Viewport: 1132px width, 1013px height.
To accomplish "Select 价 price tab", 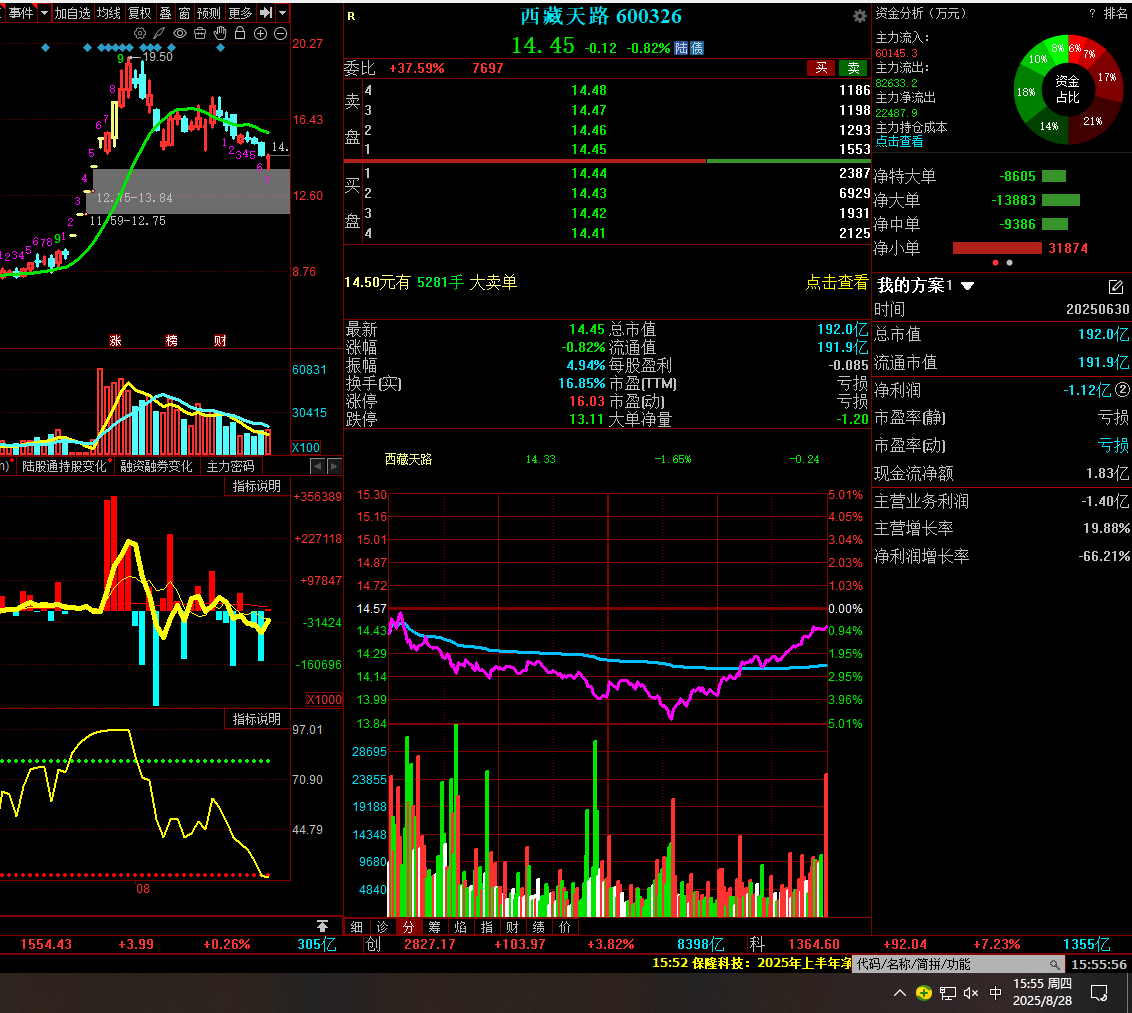I will coord(565,927).
